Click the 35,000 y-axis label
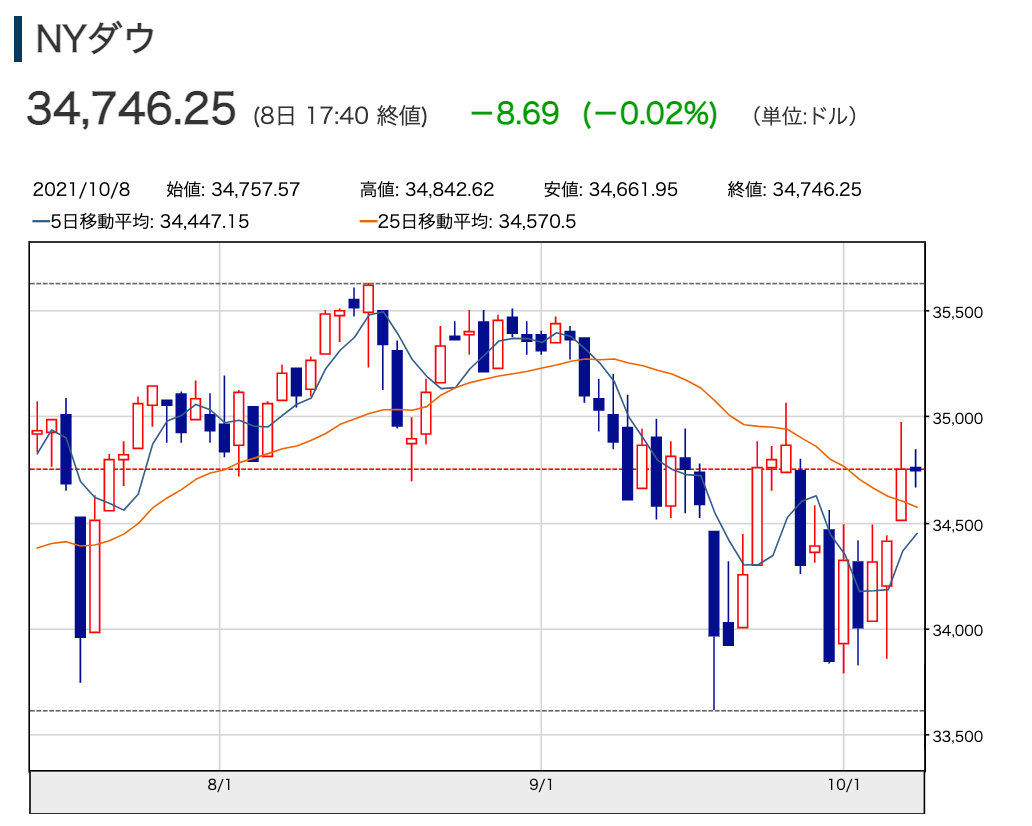 pos(958,418)
